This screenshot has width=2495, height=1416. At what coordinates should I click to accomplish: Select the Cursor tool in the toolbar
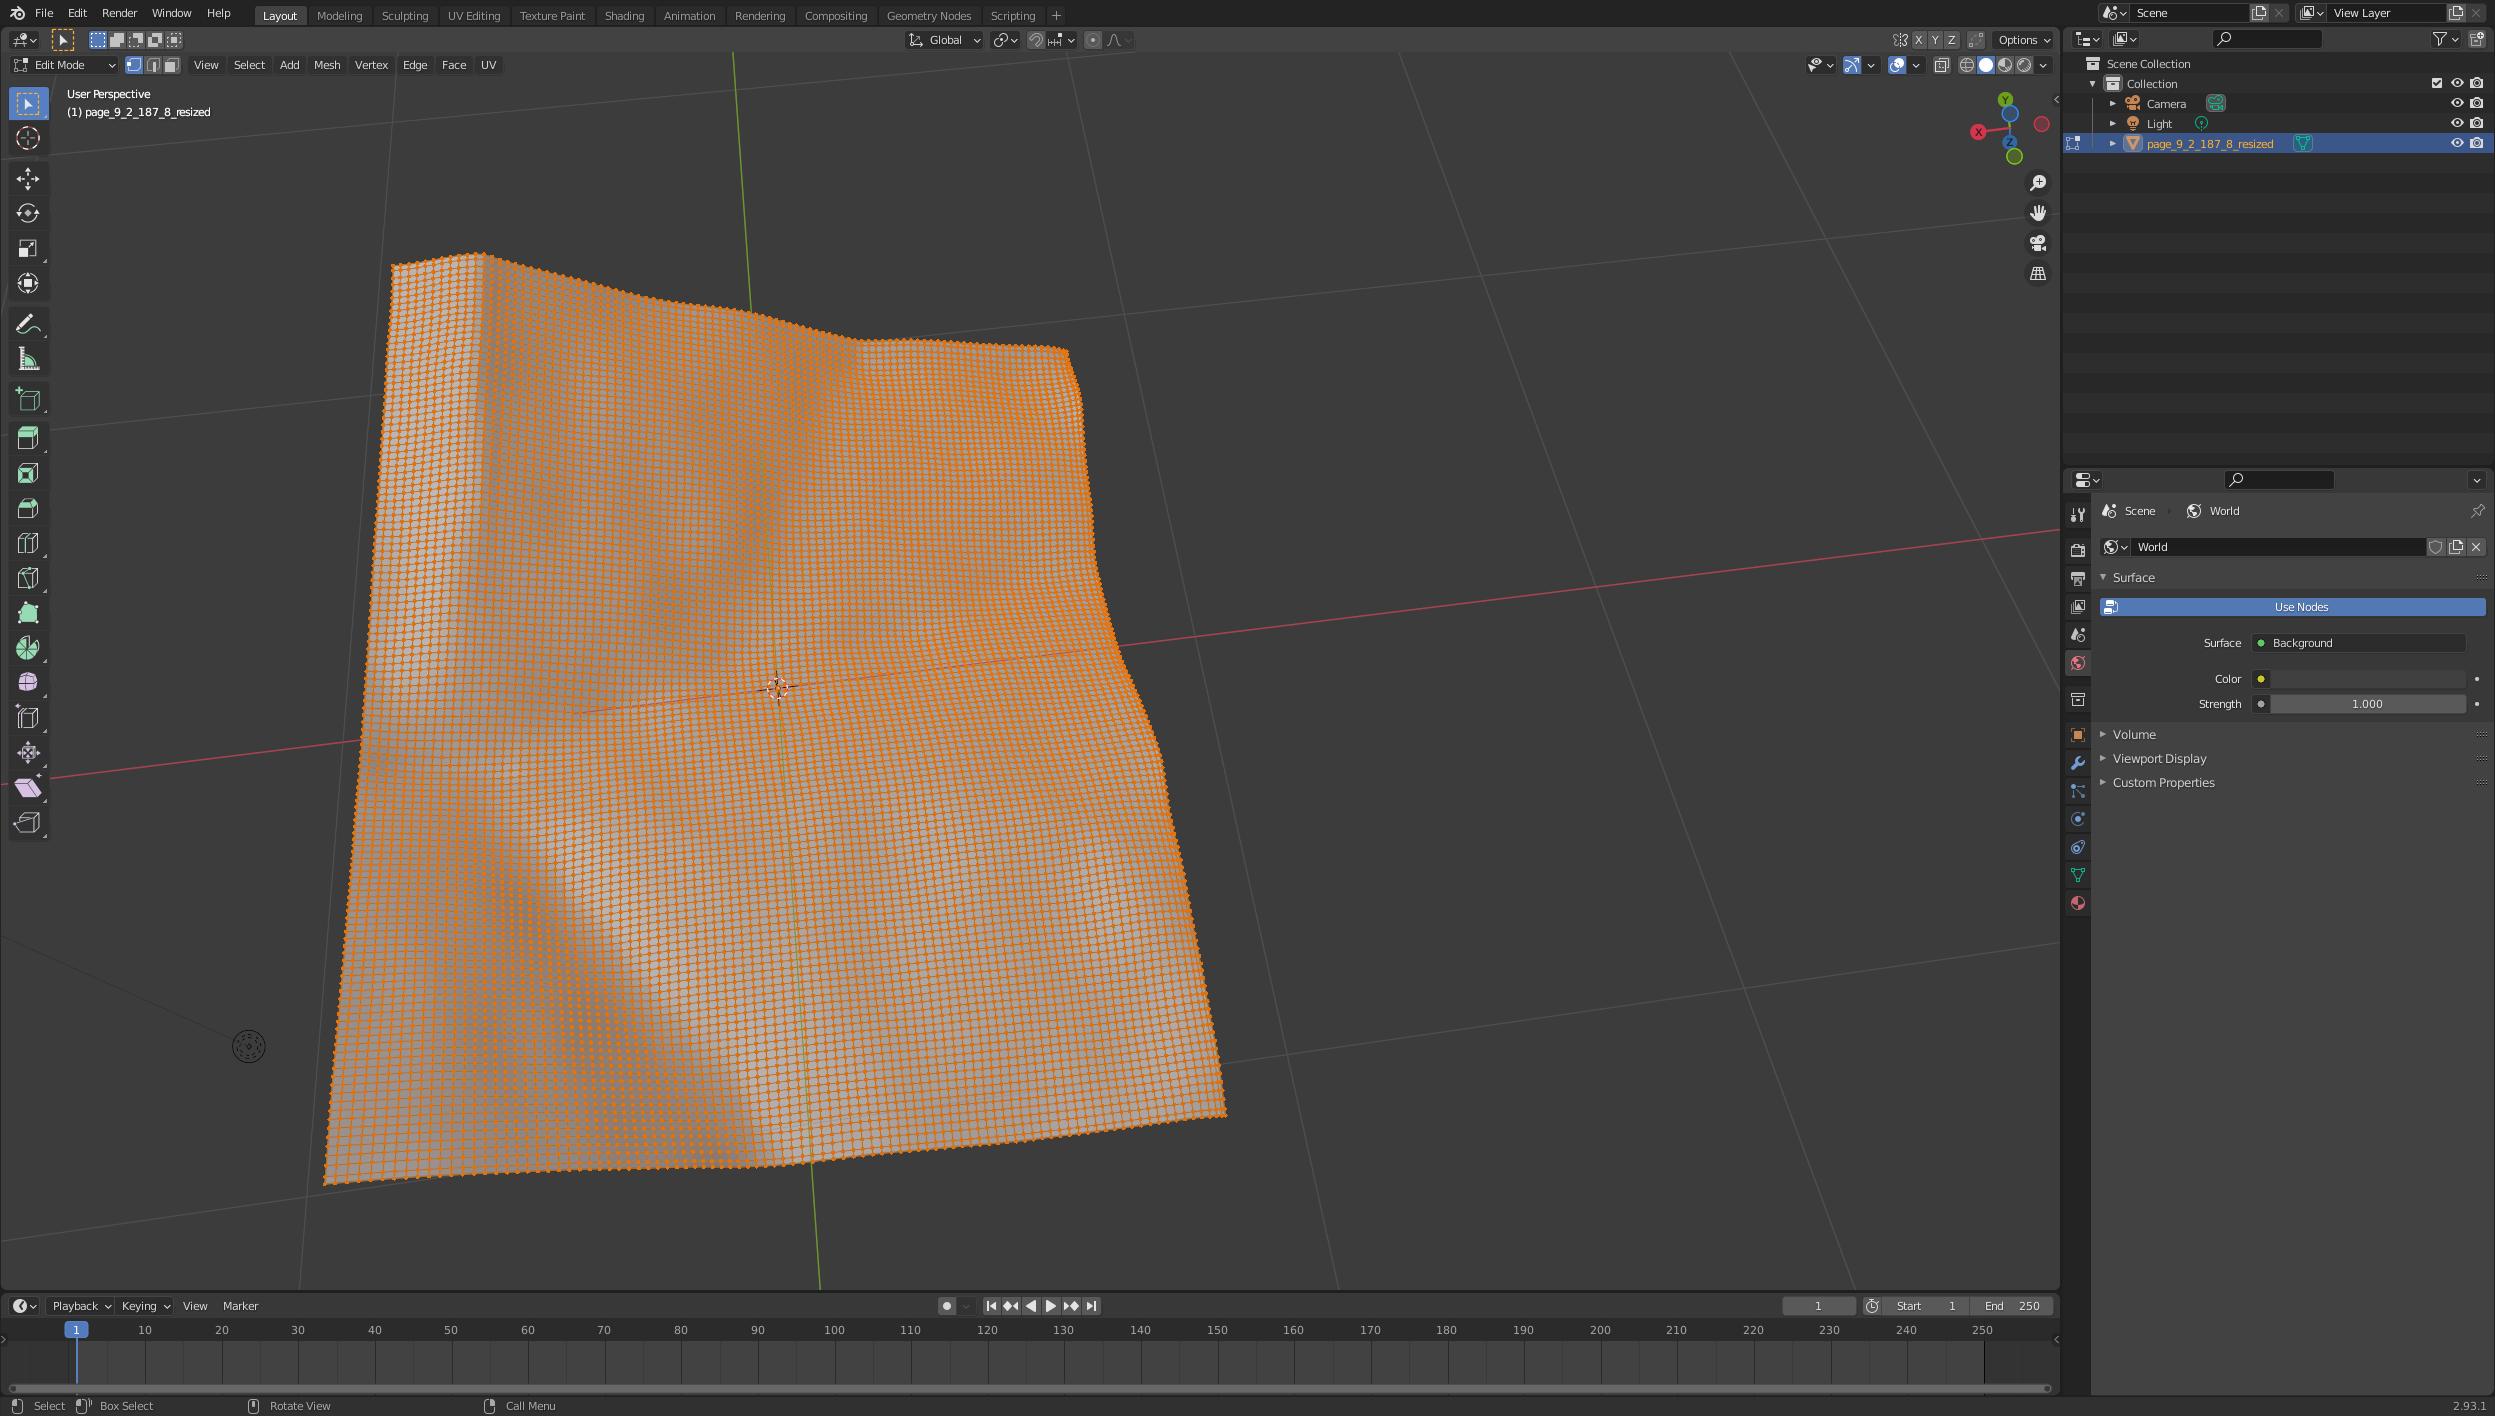click(x=28, y=138)
